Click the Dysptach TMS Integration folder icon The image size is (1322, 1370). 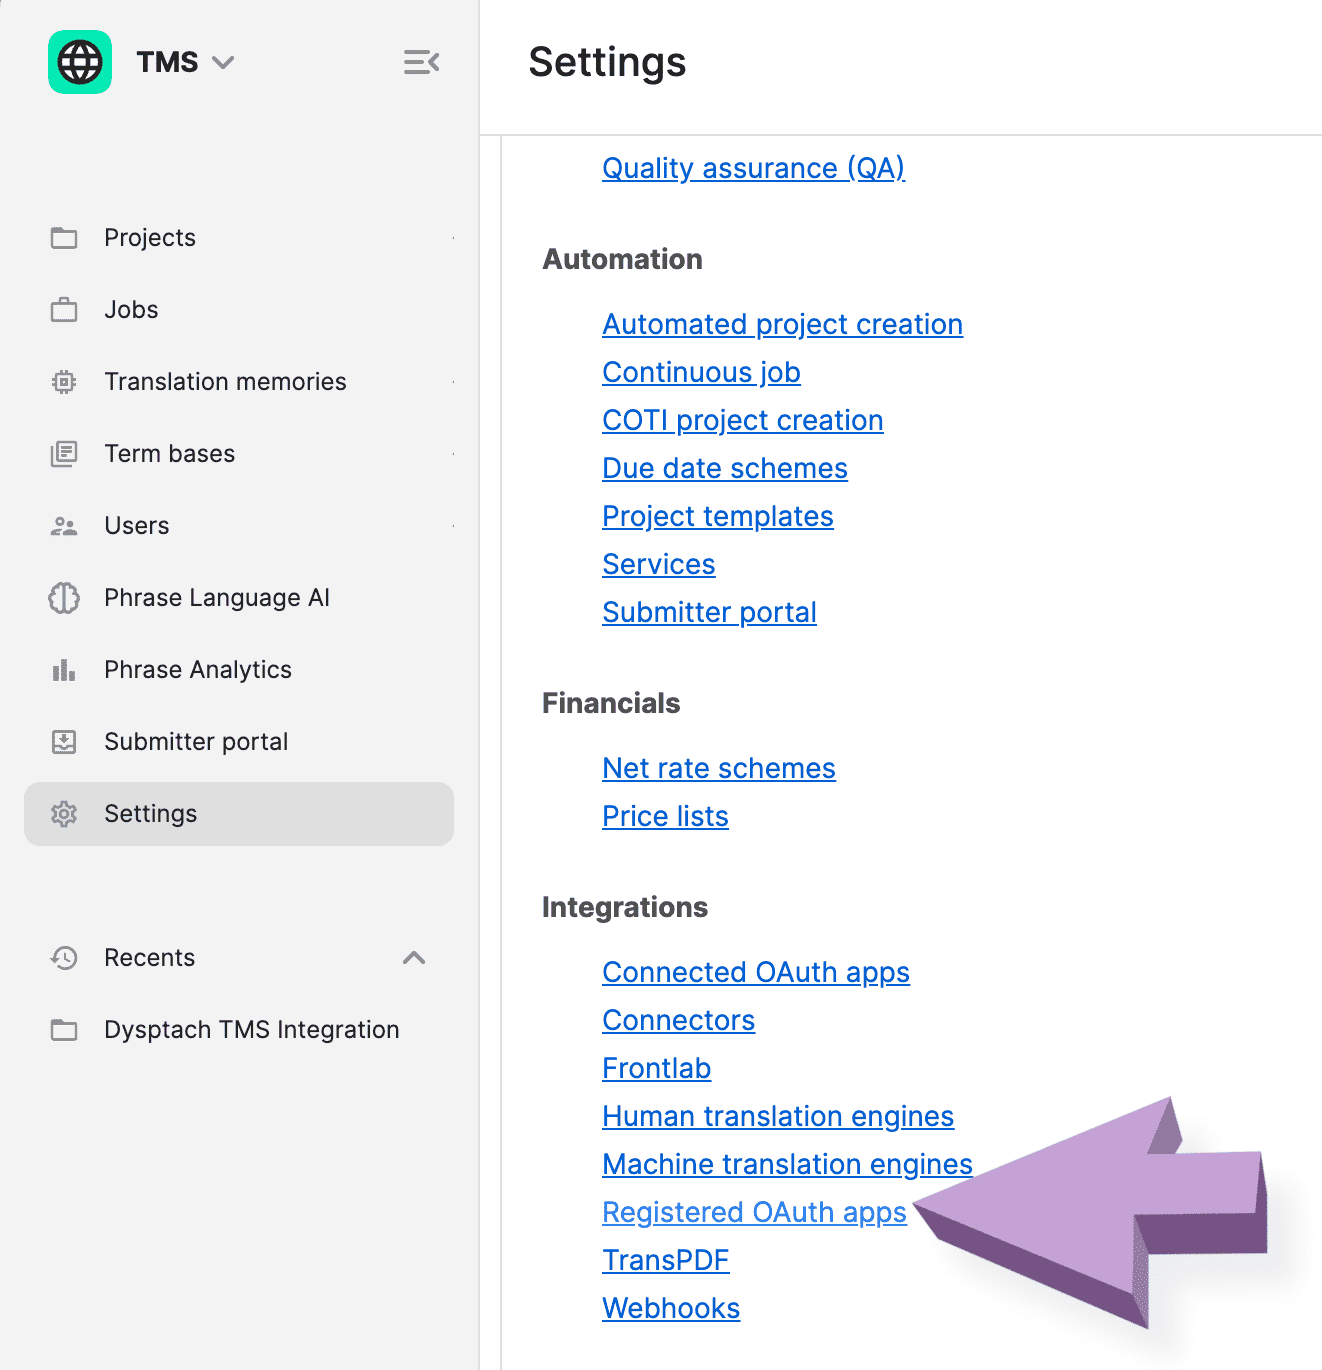(64, 1030)
